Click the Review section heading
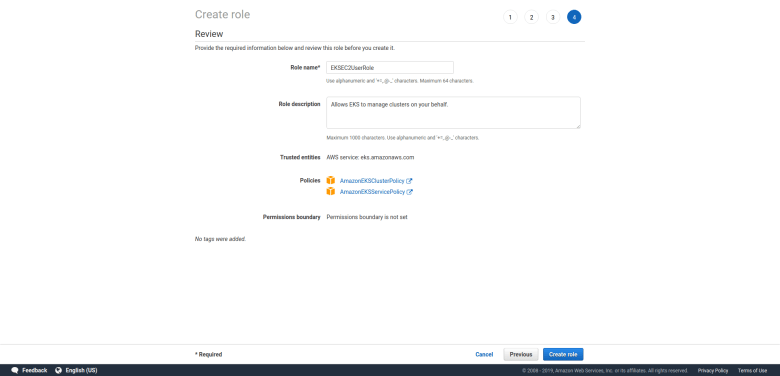 209,34
